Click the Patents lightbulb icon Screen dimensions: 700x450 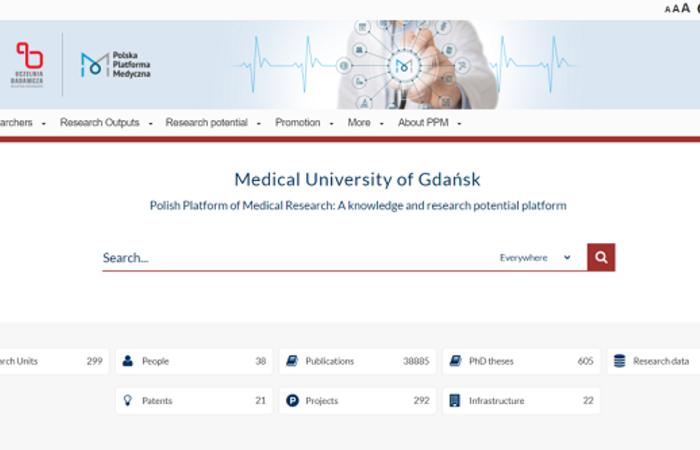point(128,401)
